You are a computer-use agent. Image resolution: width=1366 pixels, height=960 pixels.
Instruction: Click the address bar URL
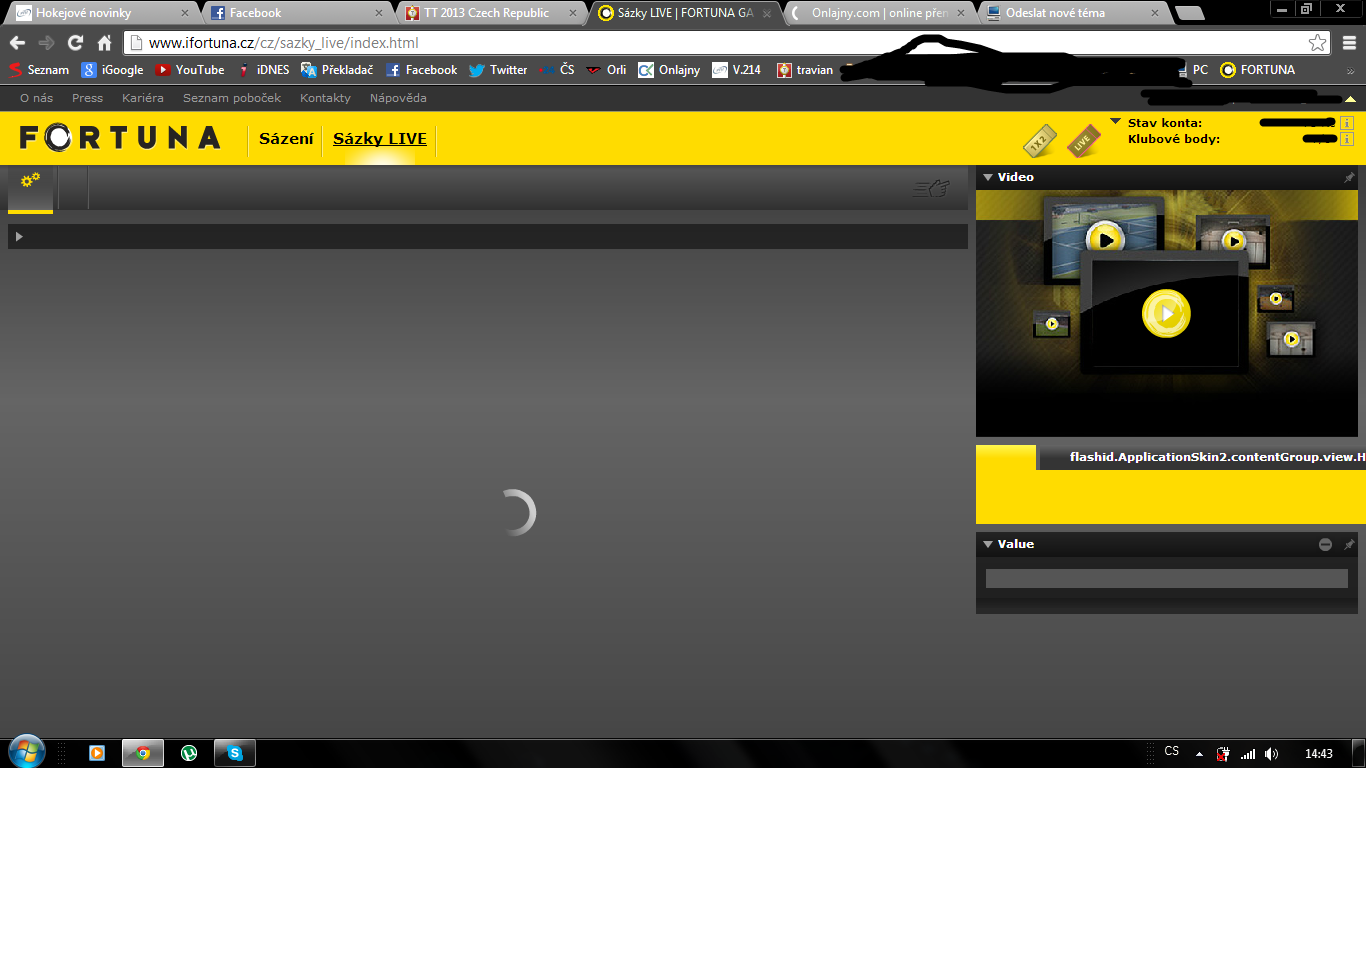[x=284, y=43]
